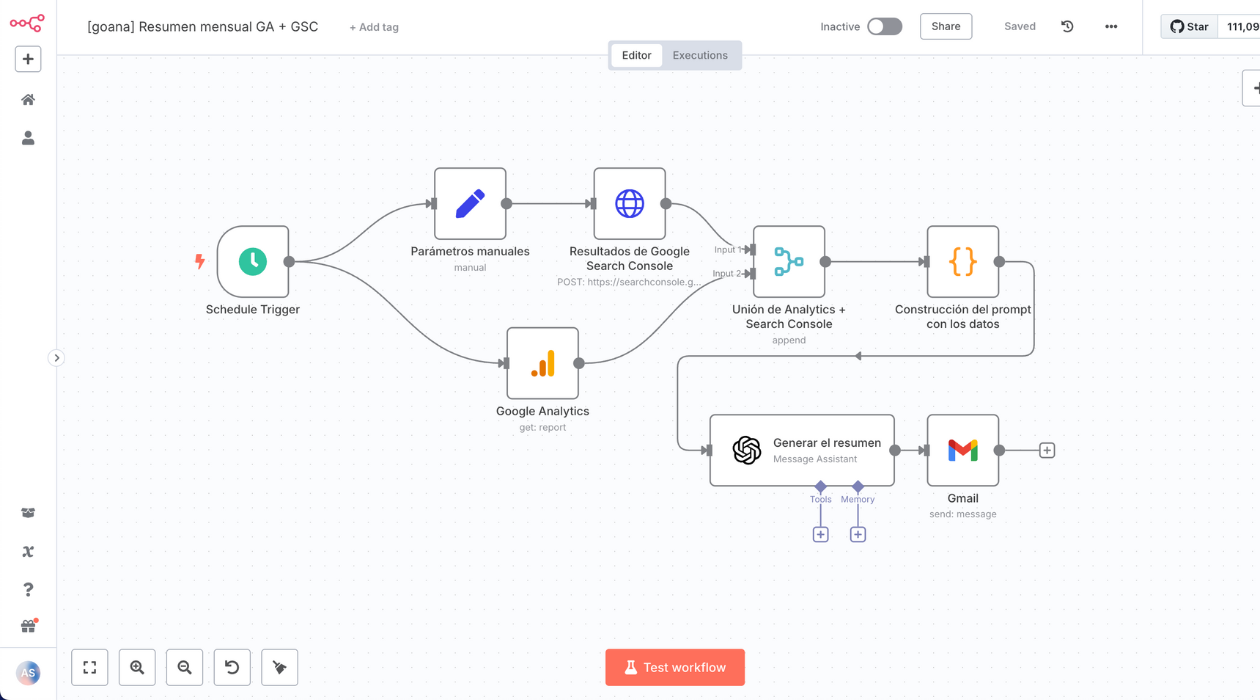The width and height of the screenshot is (1260, 700).
Task: Open workflow version history
Action: coord(1067,27)
